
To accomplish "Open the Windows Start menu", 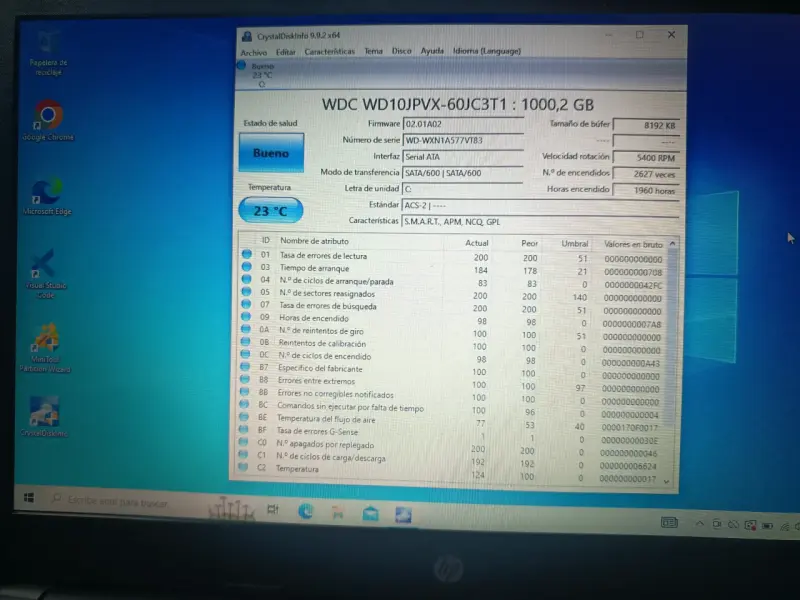I will click(x=29, y=497).
